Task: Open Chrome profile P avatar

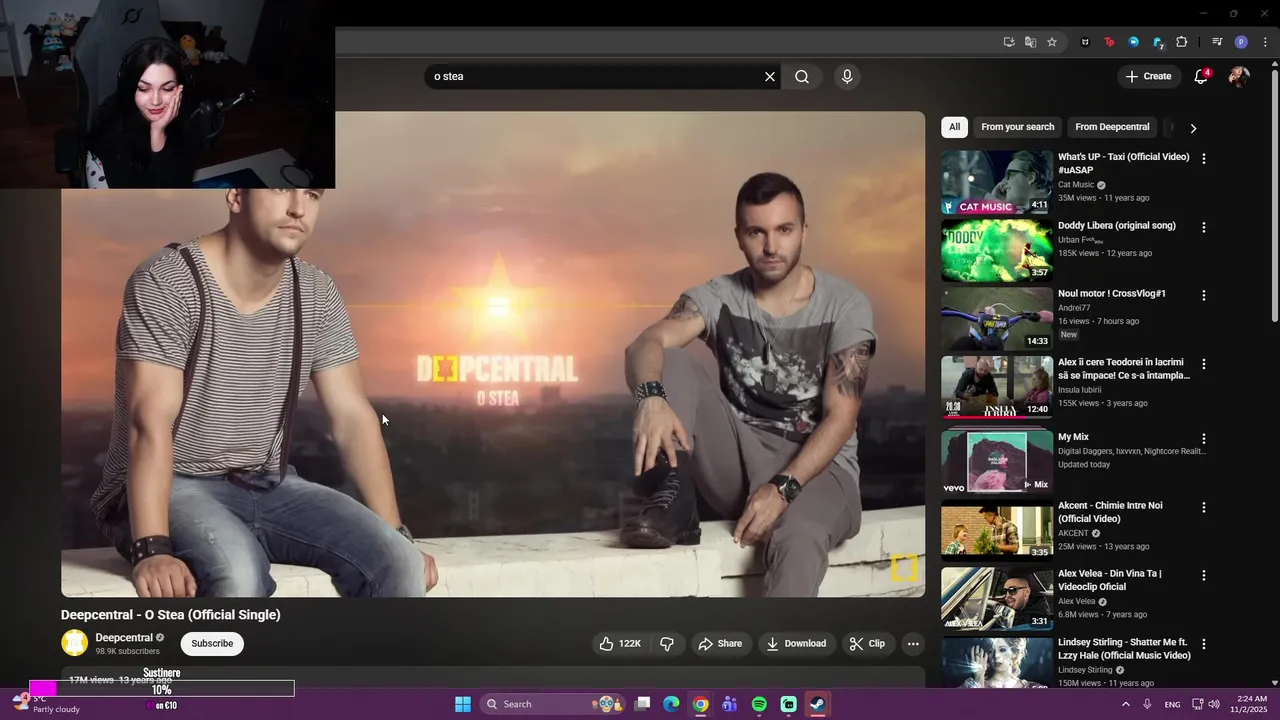Action: pos(1241,42)
